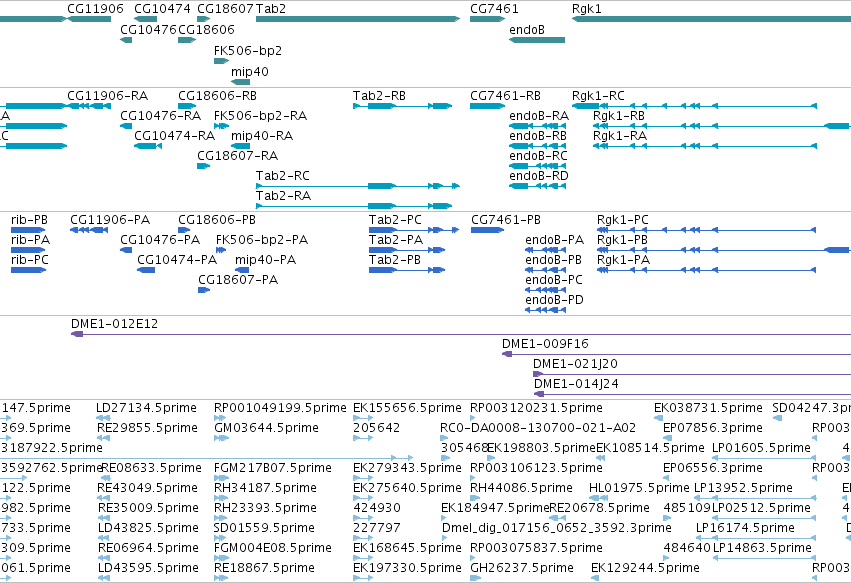Click the mip40 gene label
This screenshot has height=583, width=851.
coord(250,72)
